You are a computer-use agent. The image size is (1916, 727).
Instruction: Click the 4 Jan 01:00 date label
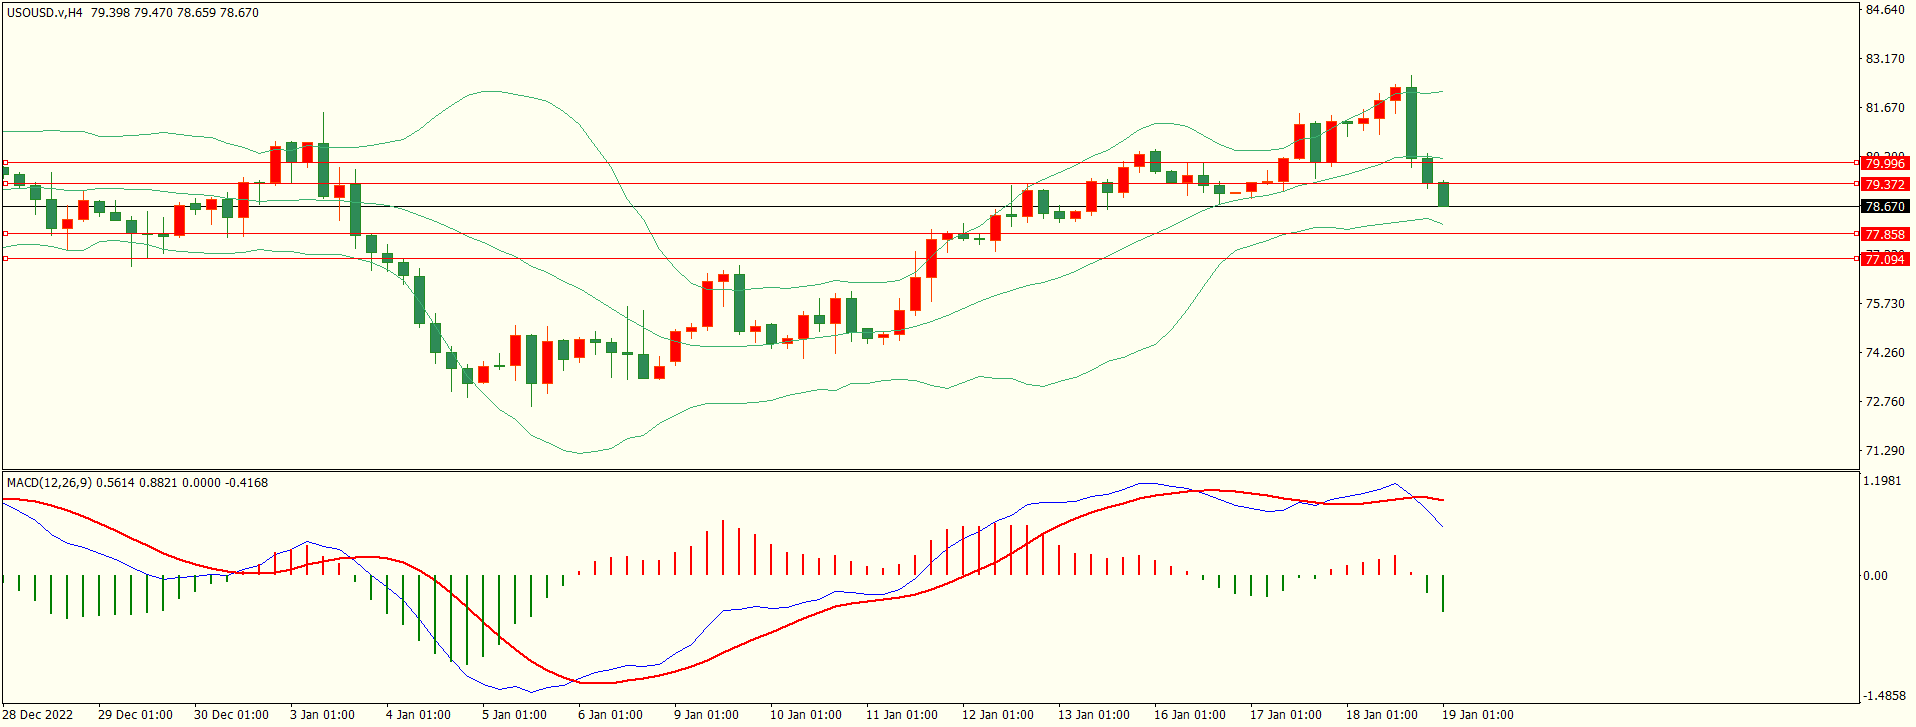point(418,715)
